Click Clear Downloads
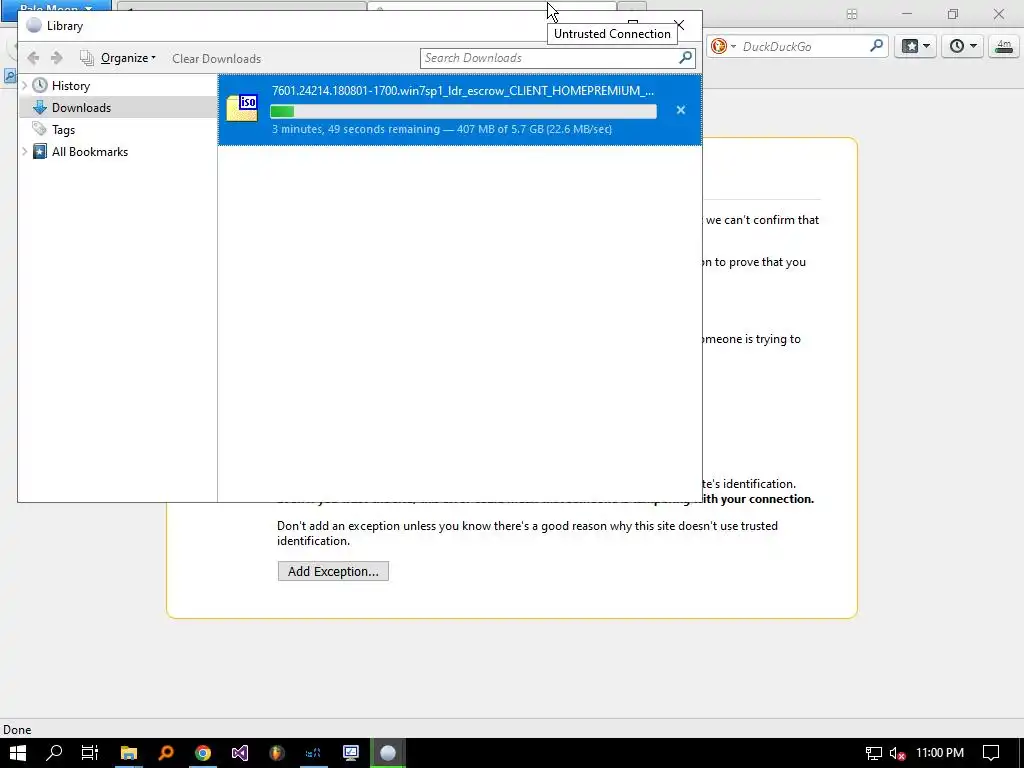Image resolution: width=1024 pixels, height=768 pixels. (x=216, y=58)
